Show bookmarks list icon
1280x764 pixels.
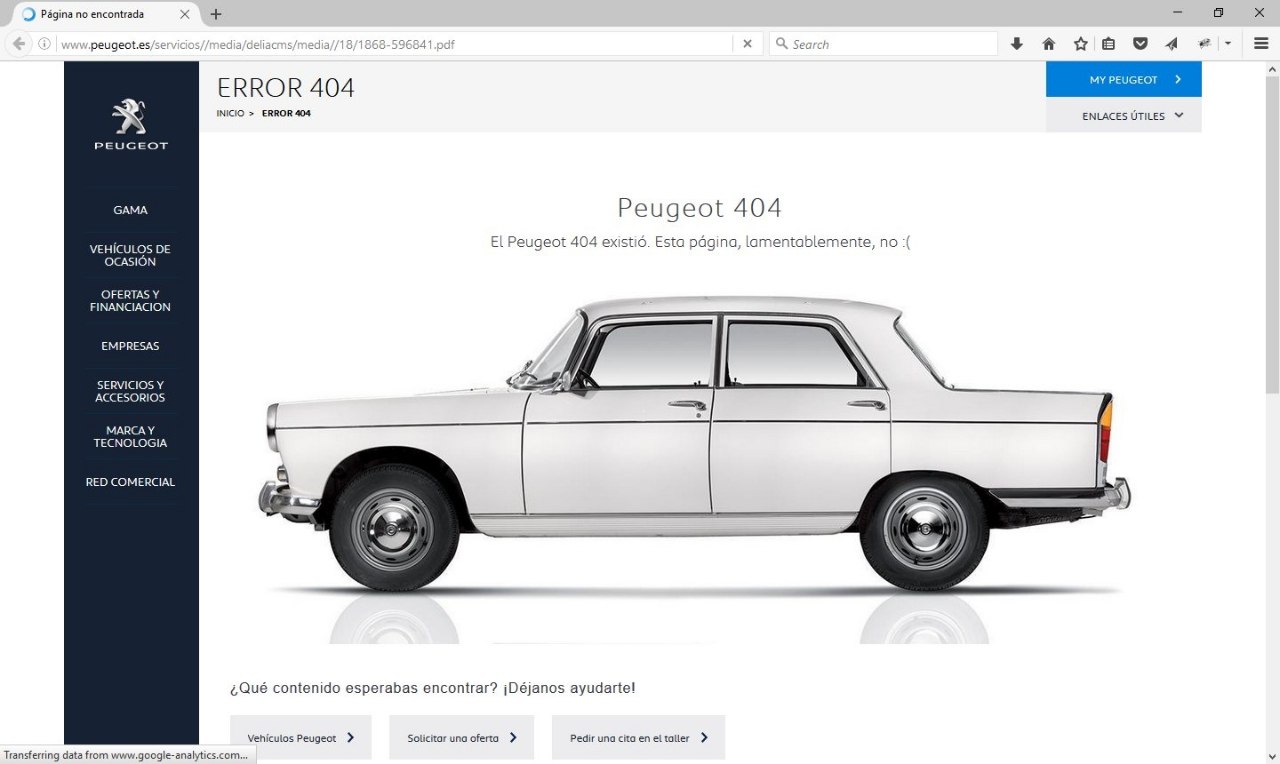pos(1108,44)
